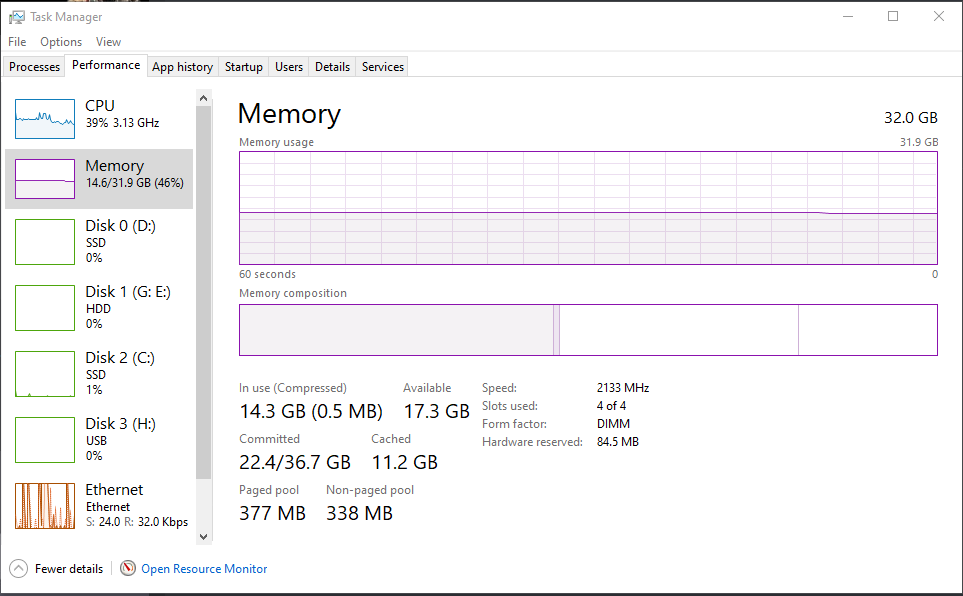Open the Options menu

(61, 42)
